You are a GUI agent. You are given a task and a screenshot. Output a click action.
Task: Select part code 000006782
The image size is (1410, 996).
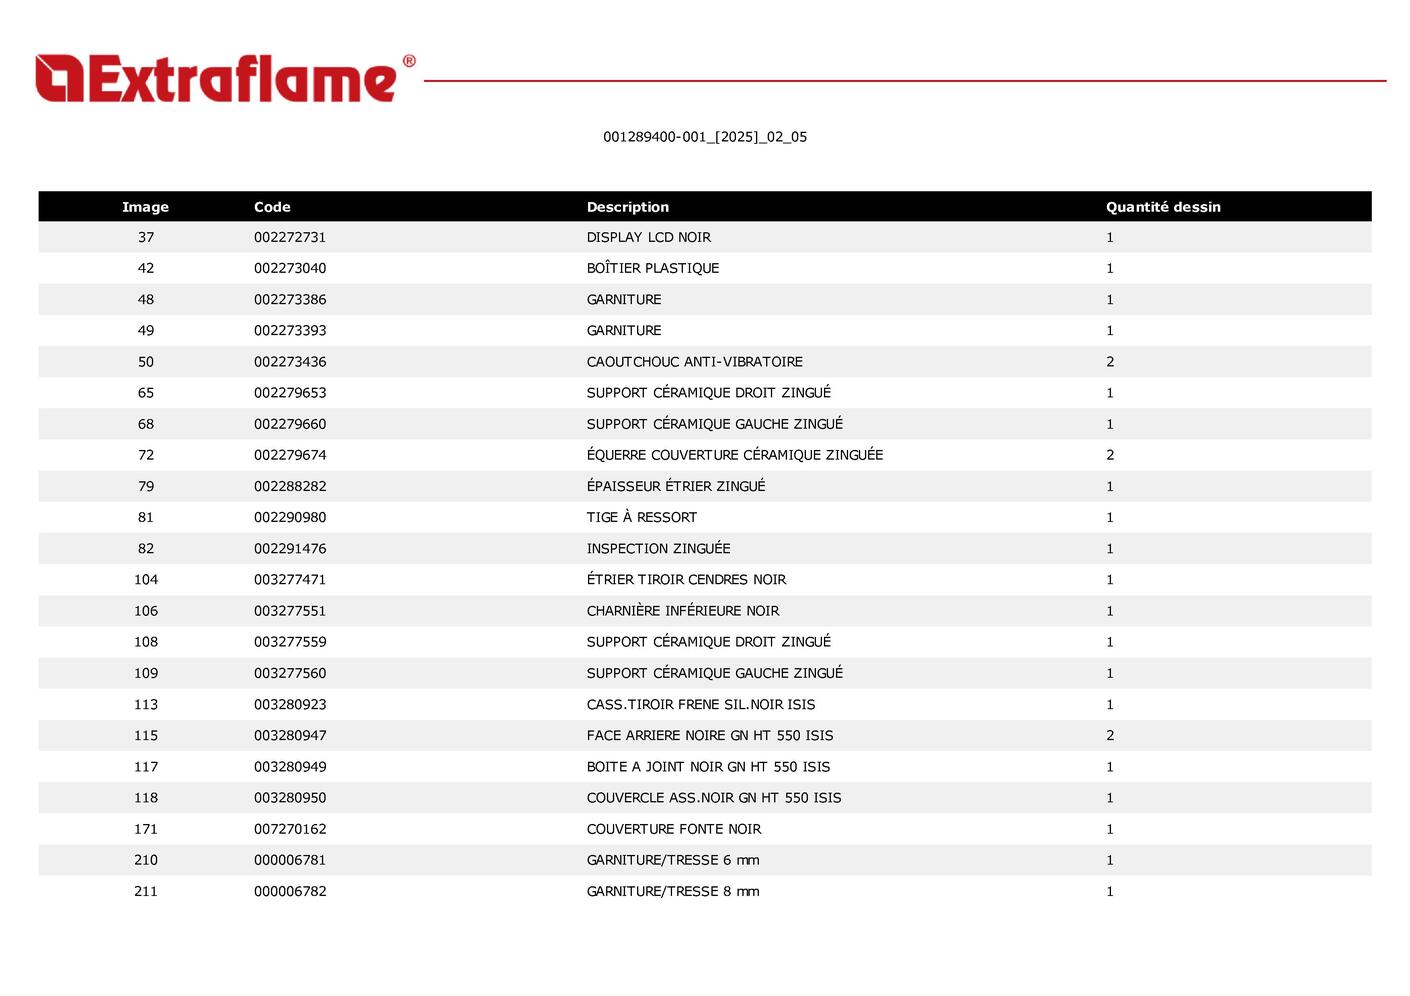[x=290, y=892]
